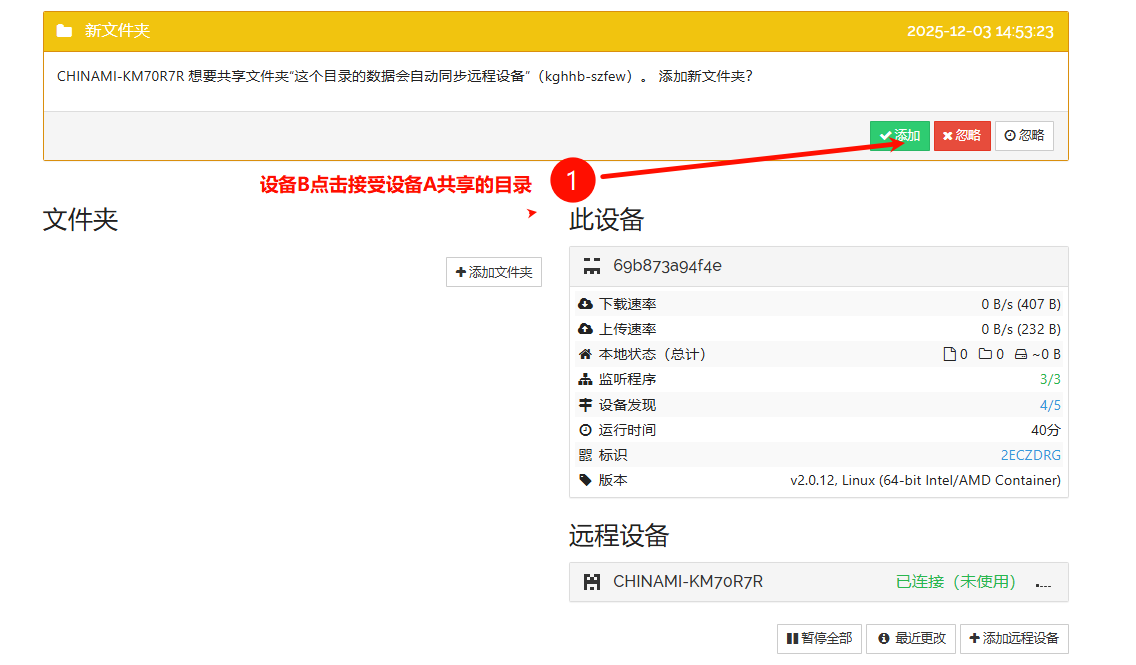Click the download cloud icon beside 下载速率

586,304
